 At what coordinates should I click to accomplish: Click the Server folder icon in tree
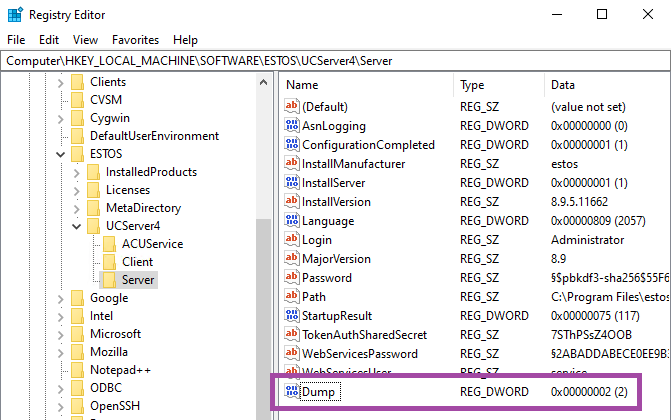point(110,280)
